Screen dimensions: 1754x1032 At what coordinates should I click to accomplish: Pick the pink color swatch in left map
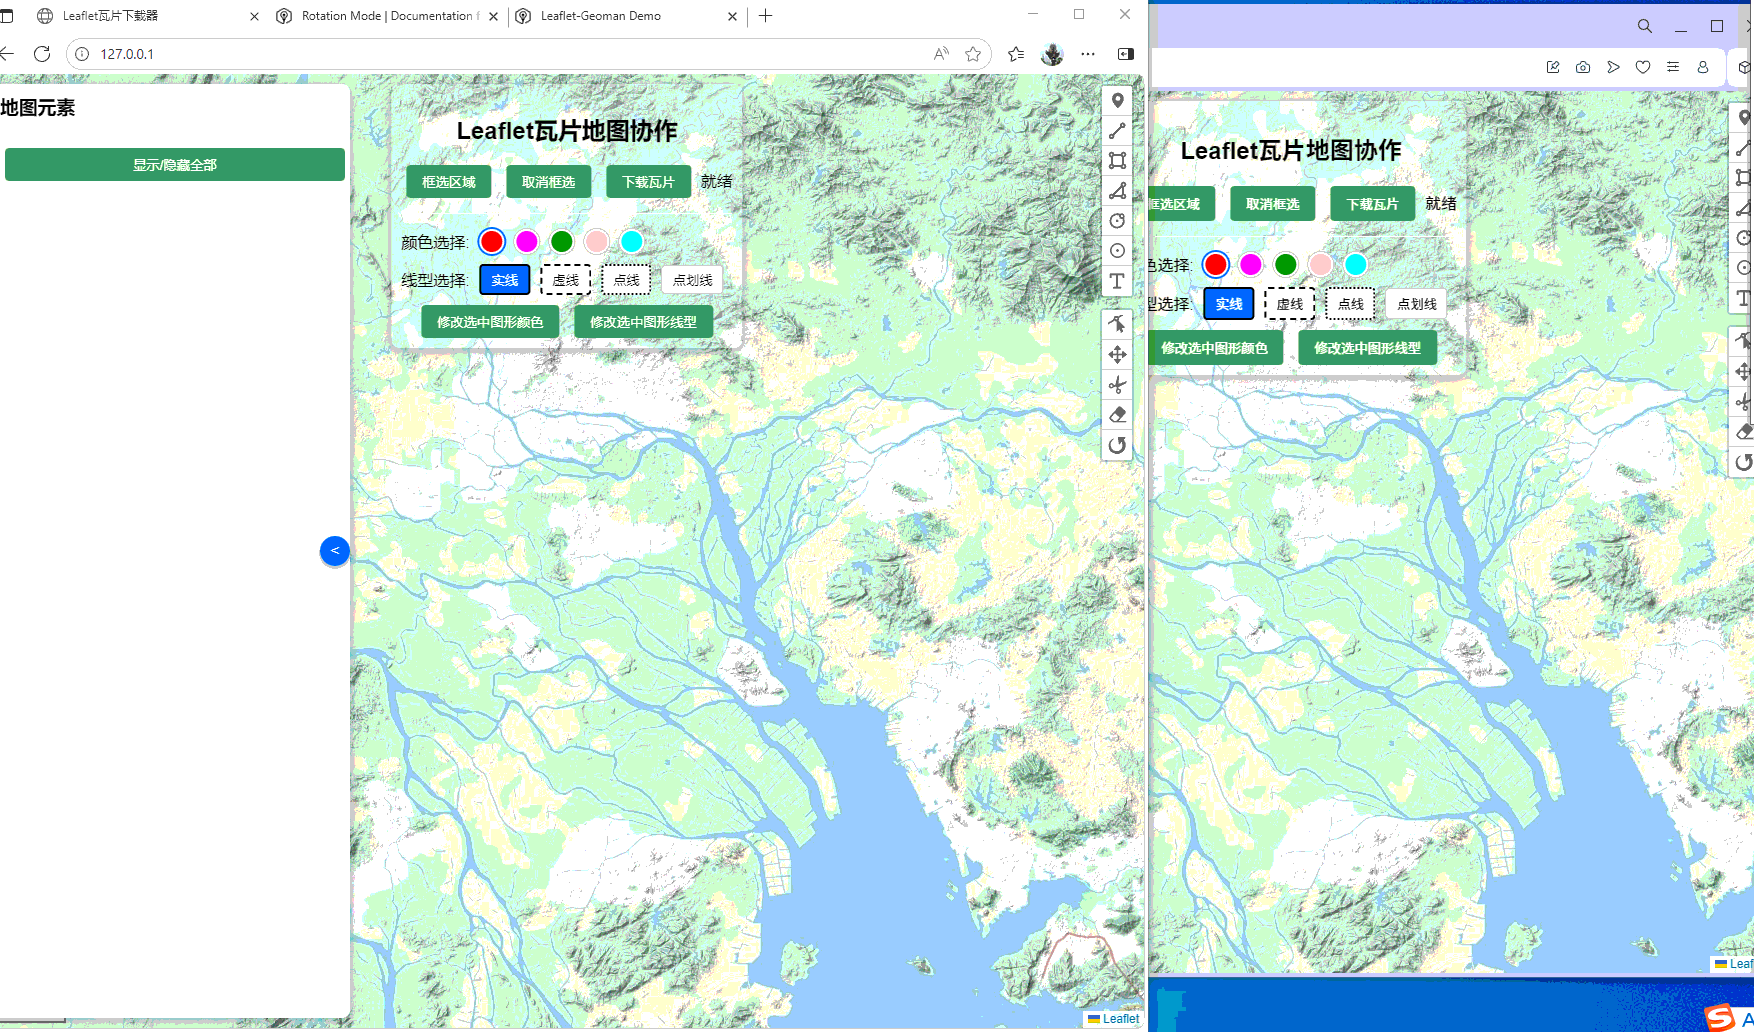pyautogui.click(x=597, y=241)
